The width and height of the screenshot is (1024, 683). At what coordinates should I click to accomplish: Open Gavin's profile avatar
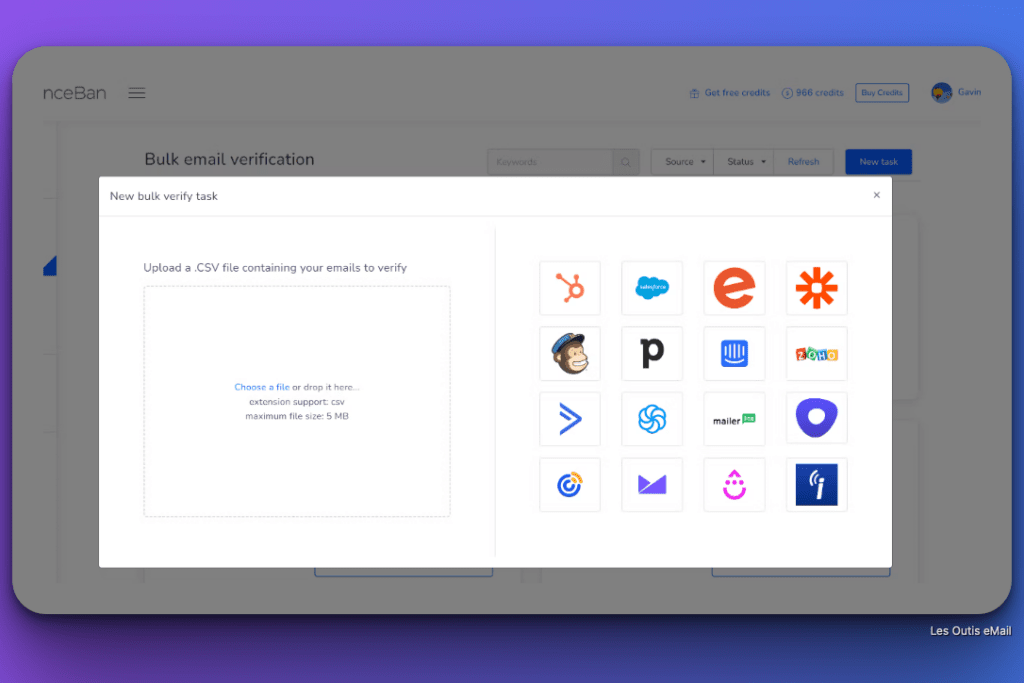[941, 93]
